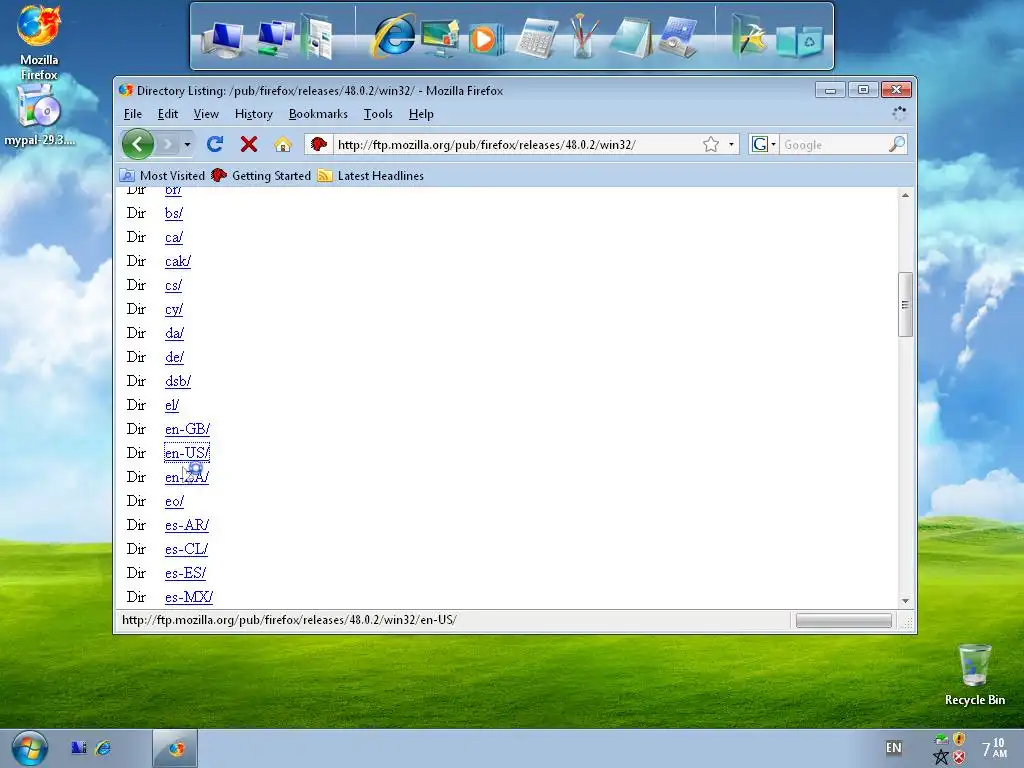Image resolution: width=1024 pixels, height=768 pixels.
Task: Open the personalization monitor icon in dock
Action: pos(441,38)
